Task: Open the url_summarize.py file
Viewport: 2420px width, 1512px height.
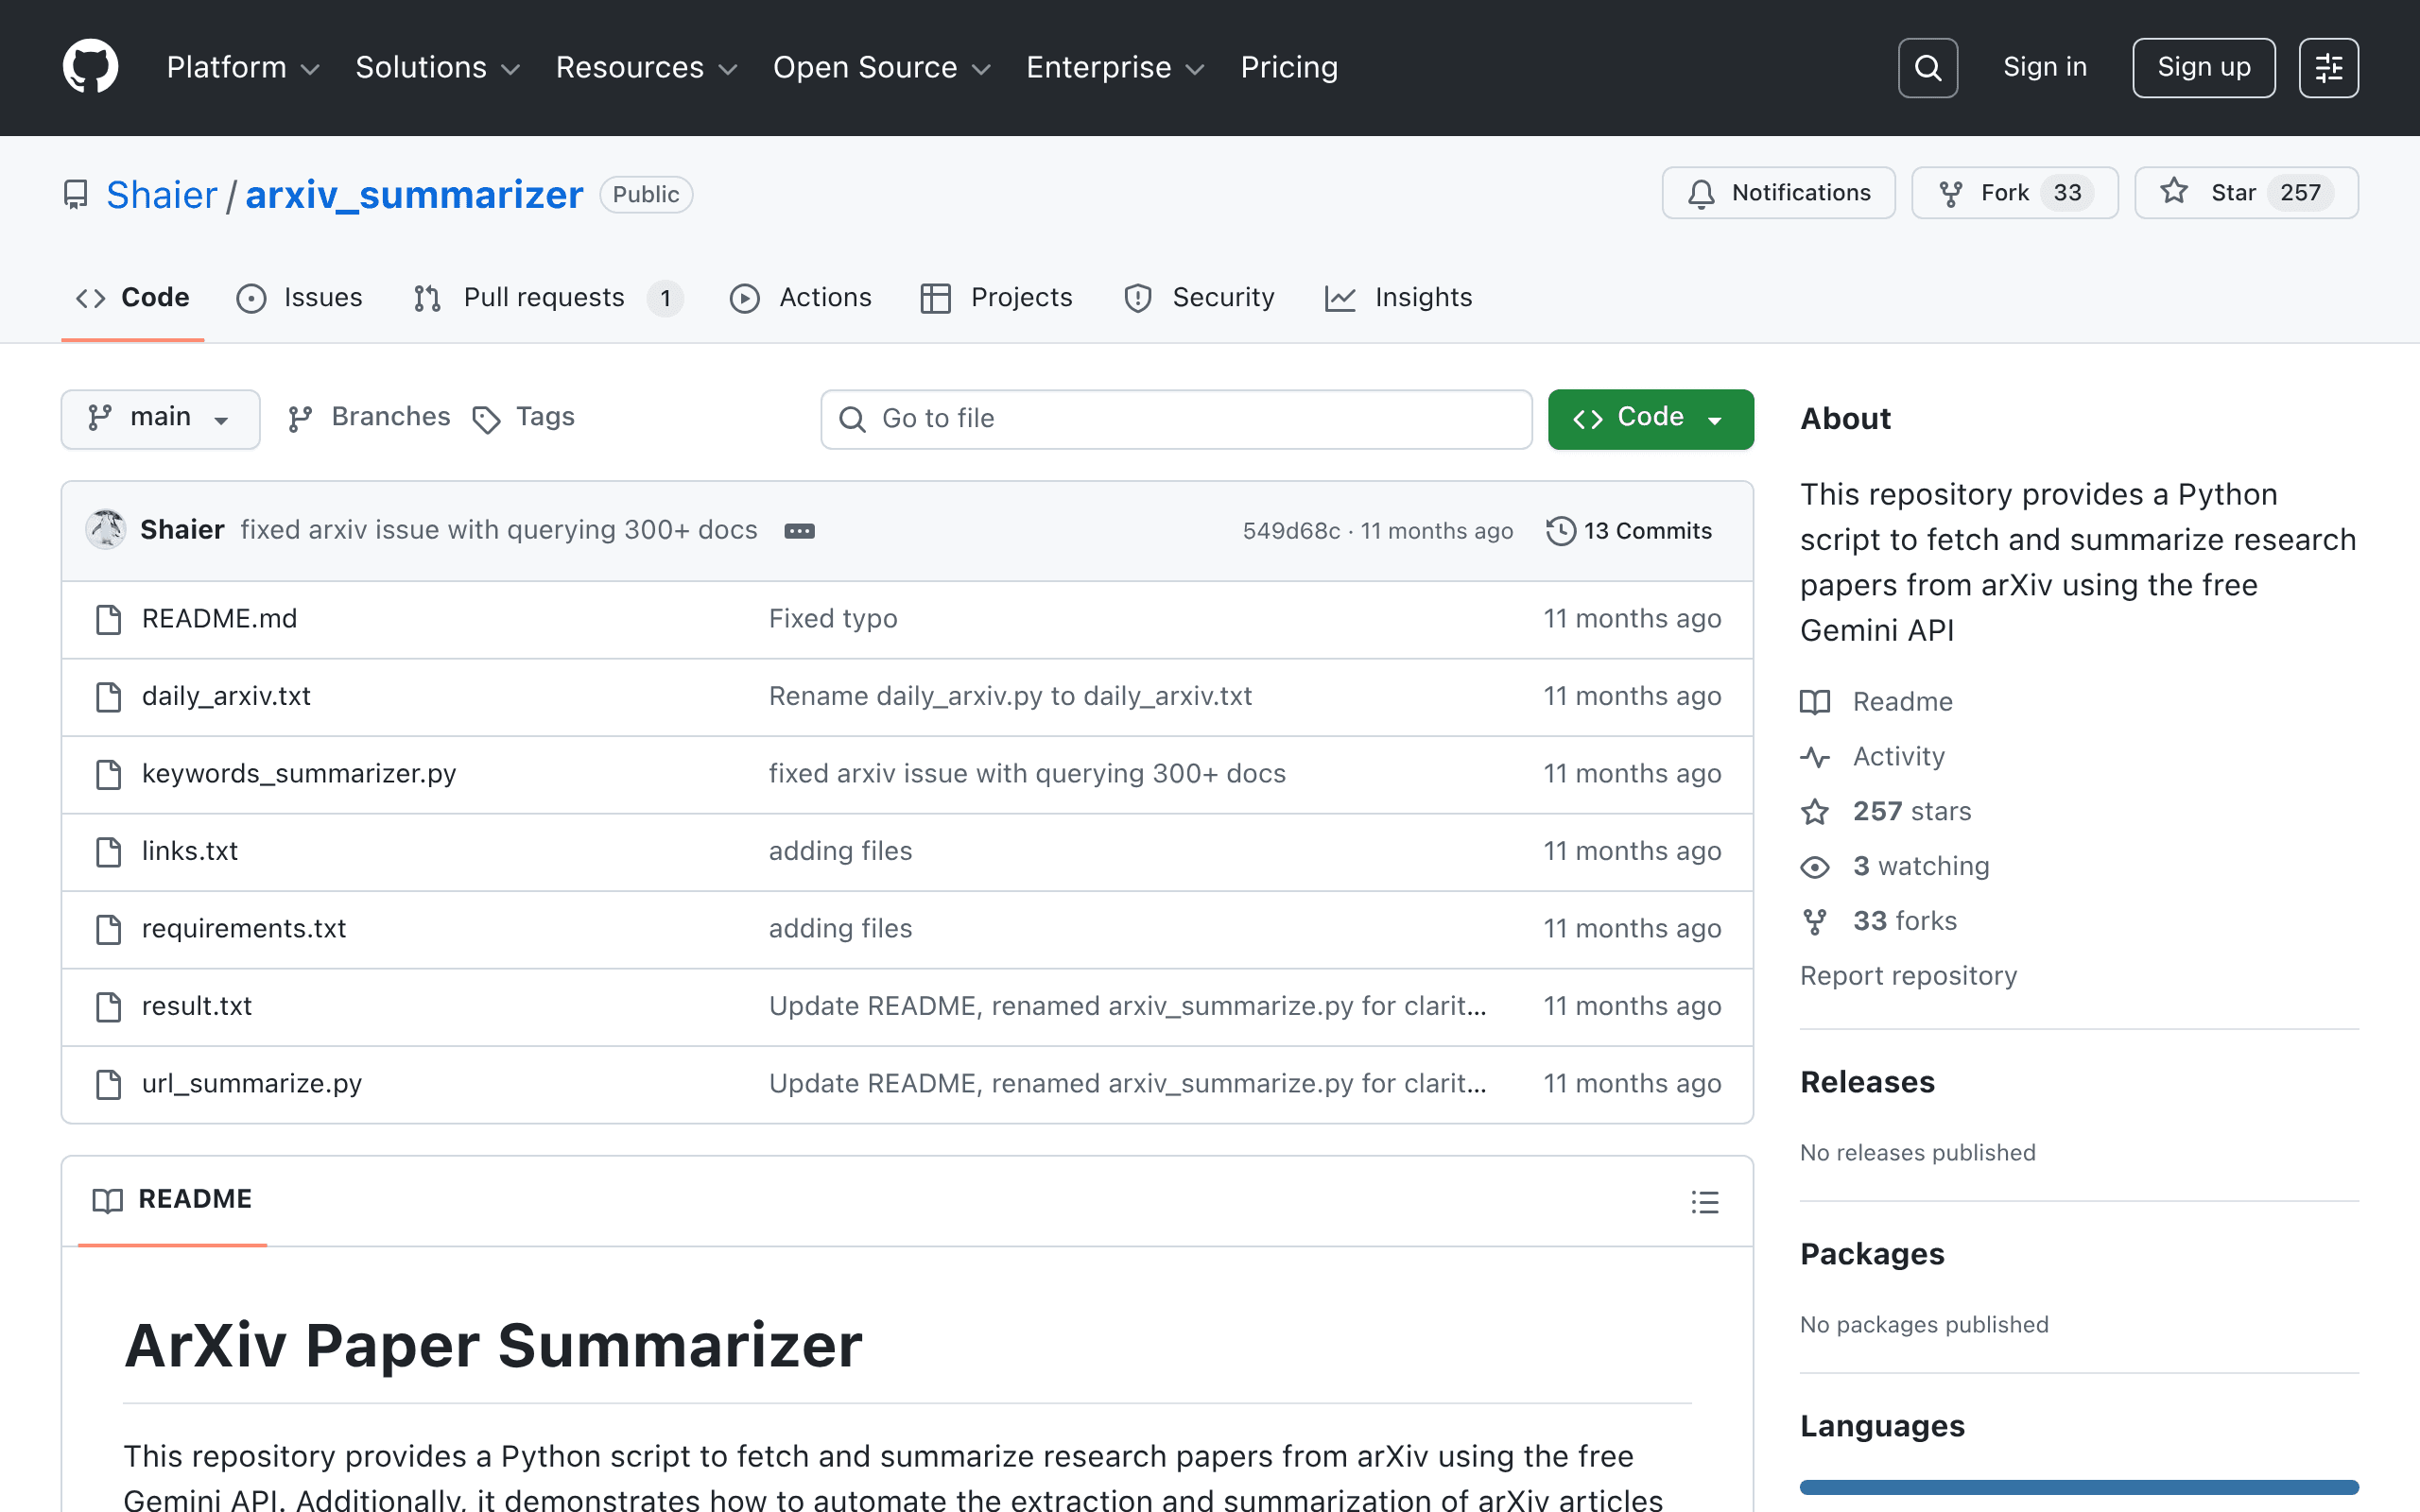Action: 252,1084
